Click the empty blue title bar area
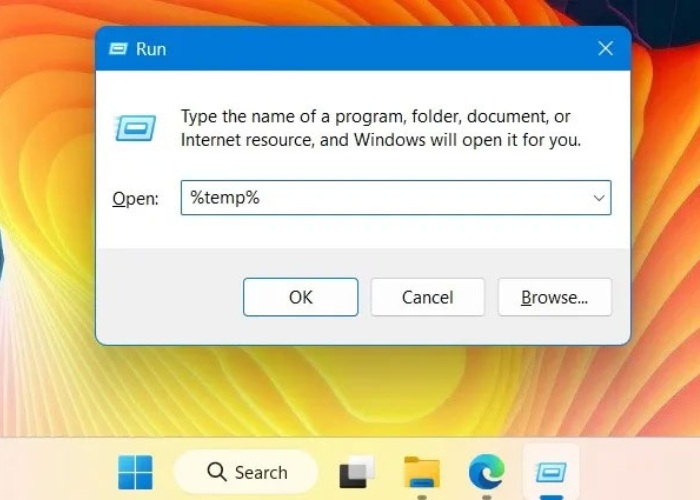This screenshot has width=700, height=500. (x=380, y=48)
